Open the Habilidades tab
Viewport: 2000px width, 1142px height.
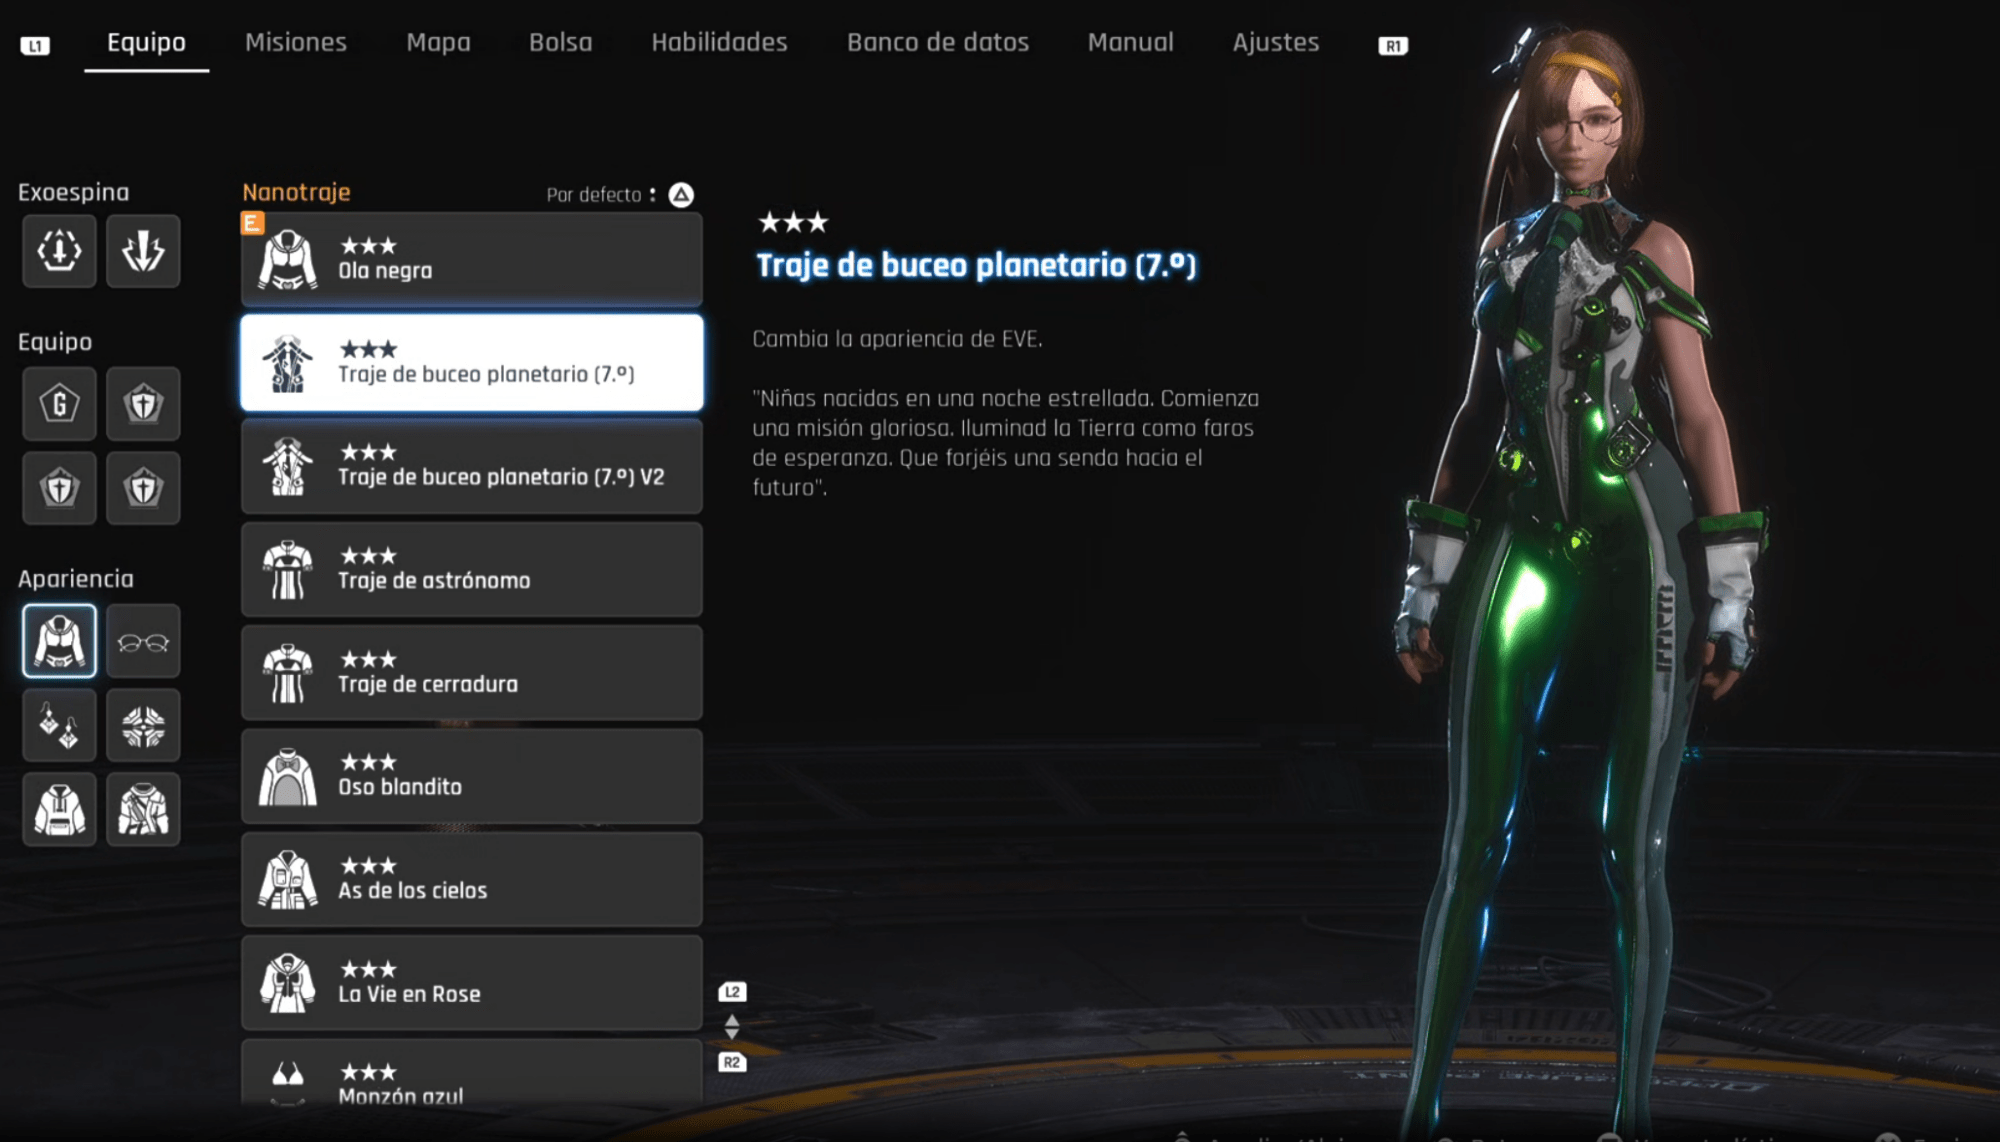point(719,42)
